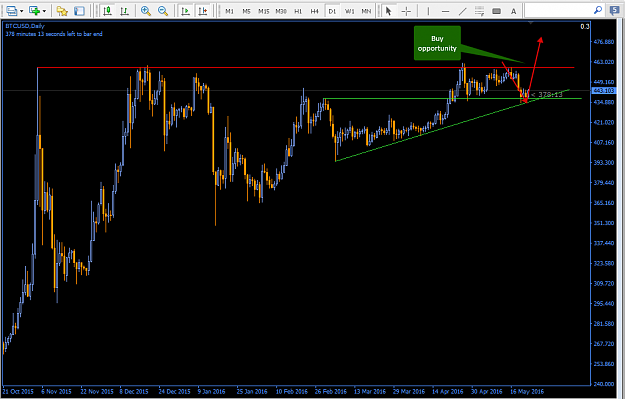This screenshot has width=625, height=399.
Task: Select the D1 daily timeframe
Action: pyautogui.click(x=332, y=11)
